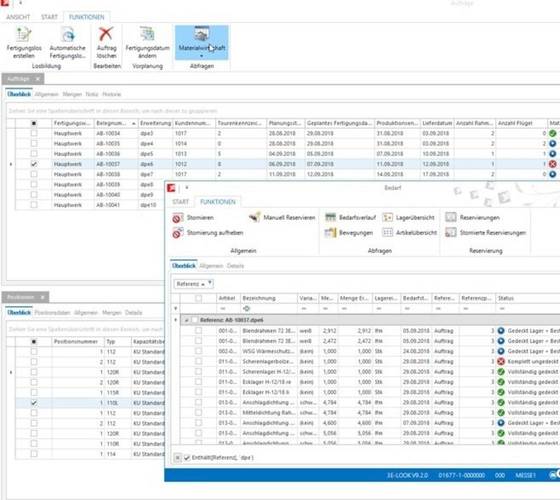Viewport: 560px width, 500px height.
Task: Open the START tab in Bedarf window
Action: click(180, 202)
